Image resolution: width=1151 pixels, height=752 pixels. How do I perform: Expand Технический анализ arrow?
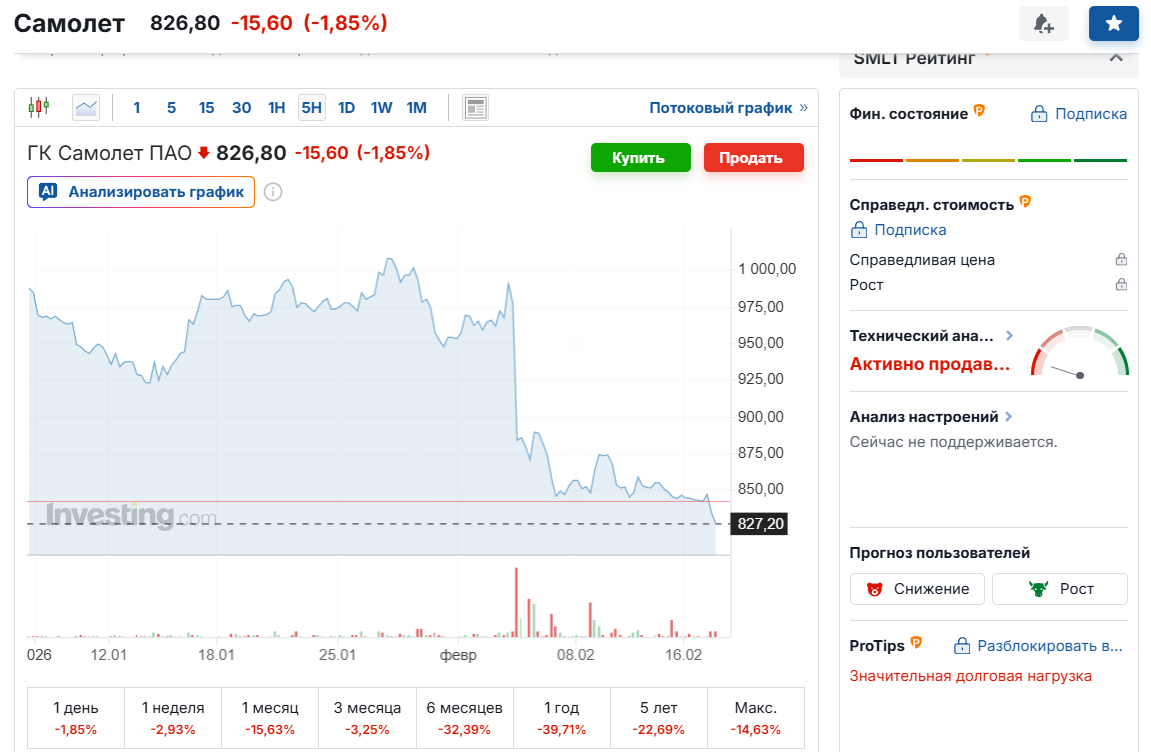(1009, 336)
